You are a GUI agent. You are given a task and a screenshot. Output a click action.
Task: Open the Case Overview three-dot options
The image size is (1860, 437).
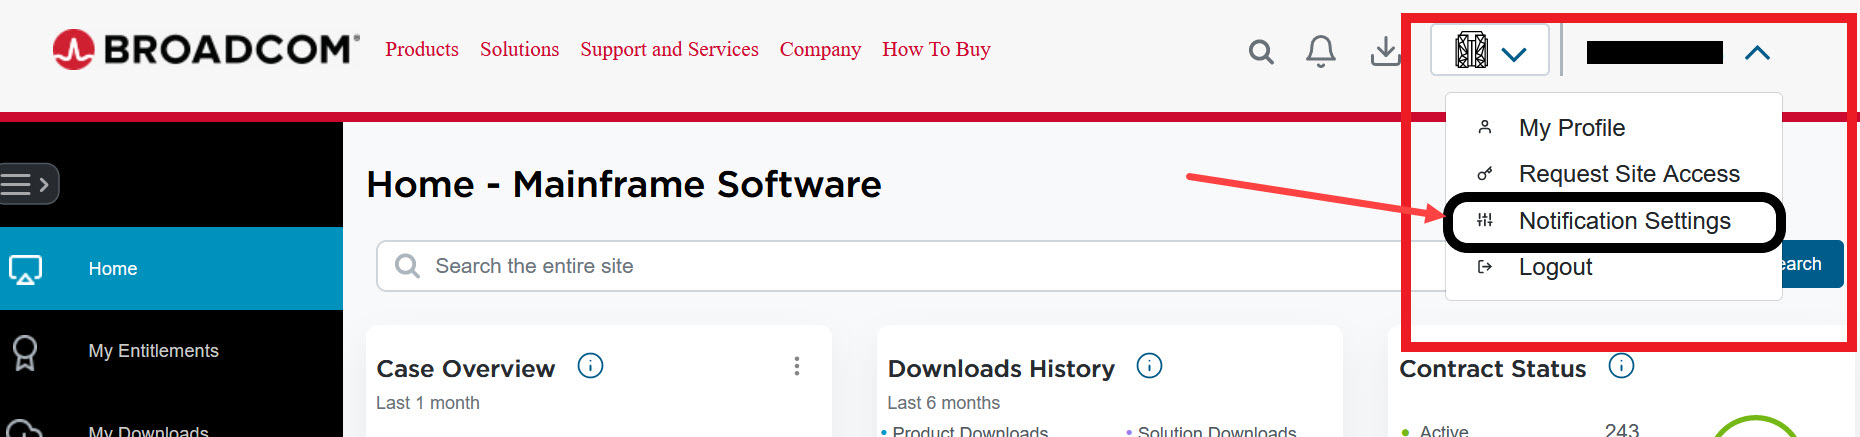point(797,366)
